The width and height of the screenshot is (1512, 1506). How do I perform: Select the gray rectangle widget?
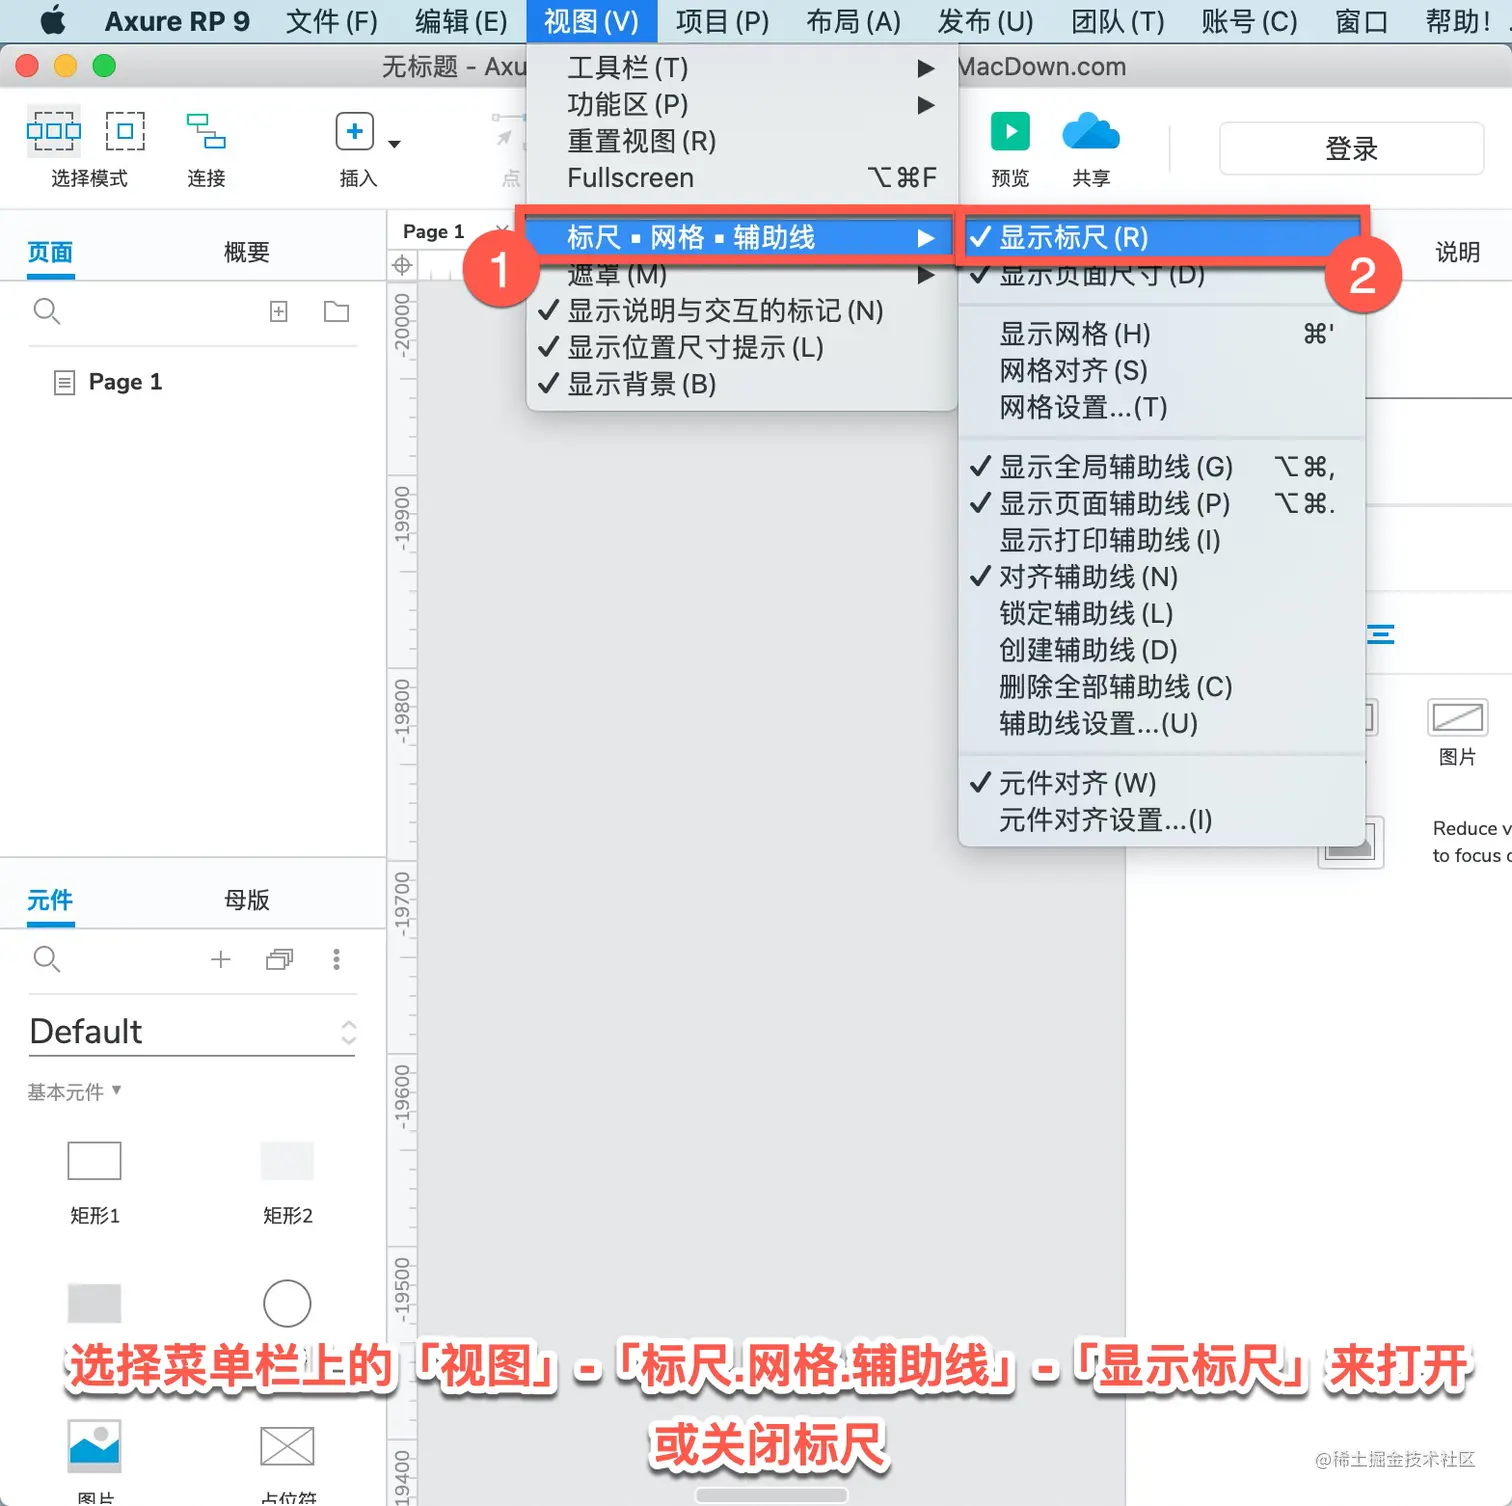(x=94, y=1303)
